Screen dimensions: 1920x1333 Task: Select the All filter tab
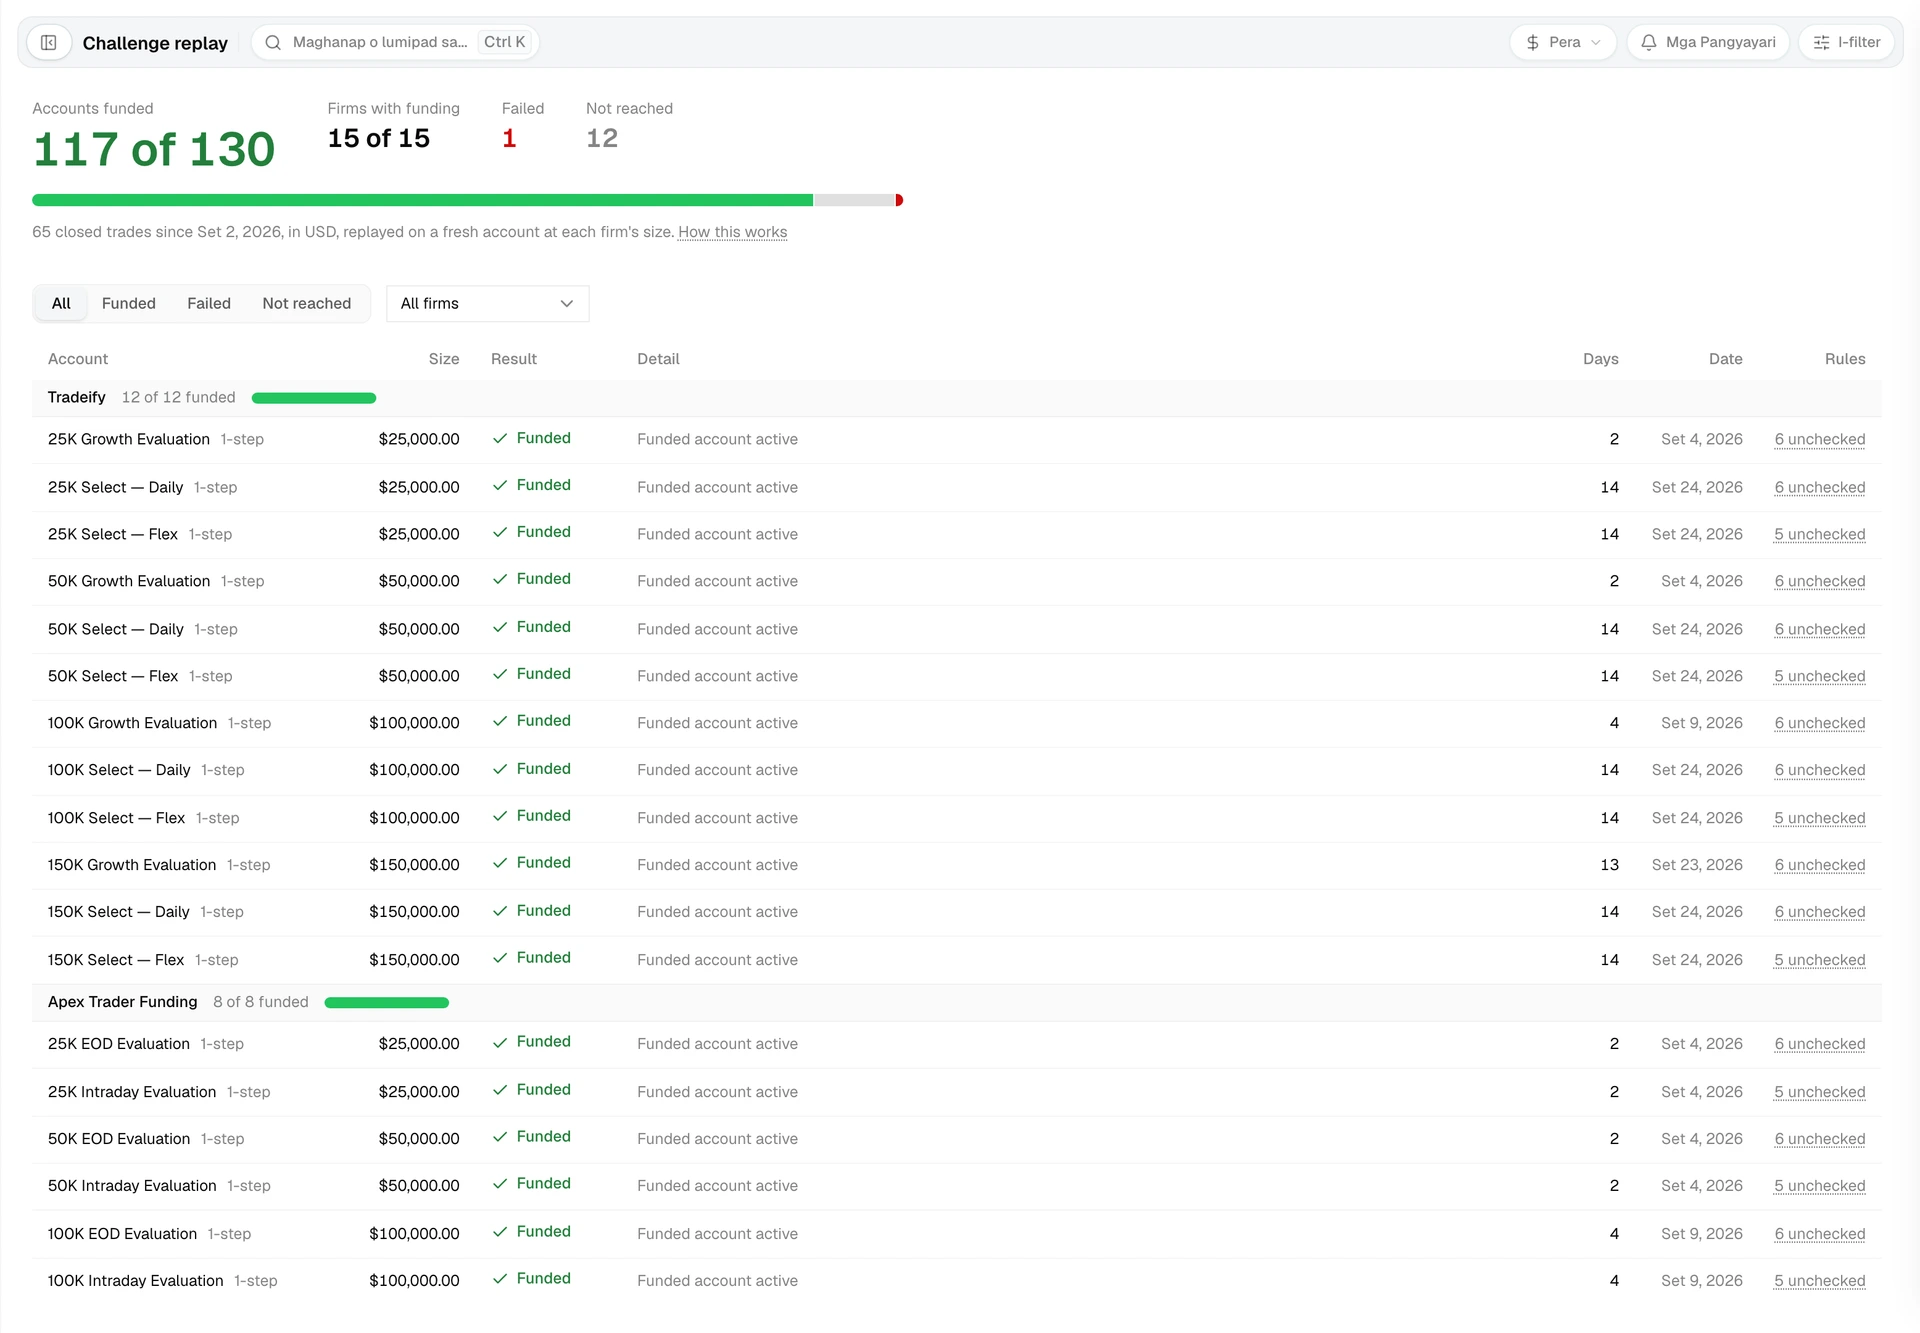61,304
